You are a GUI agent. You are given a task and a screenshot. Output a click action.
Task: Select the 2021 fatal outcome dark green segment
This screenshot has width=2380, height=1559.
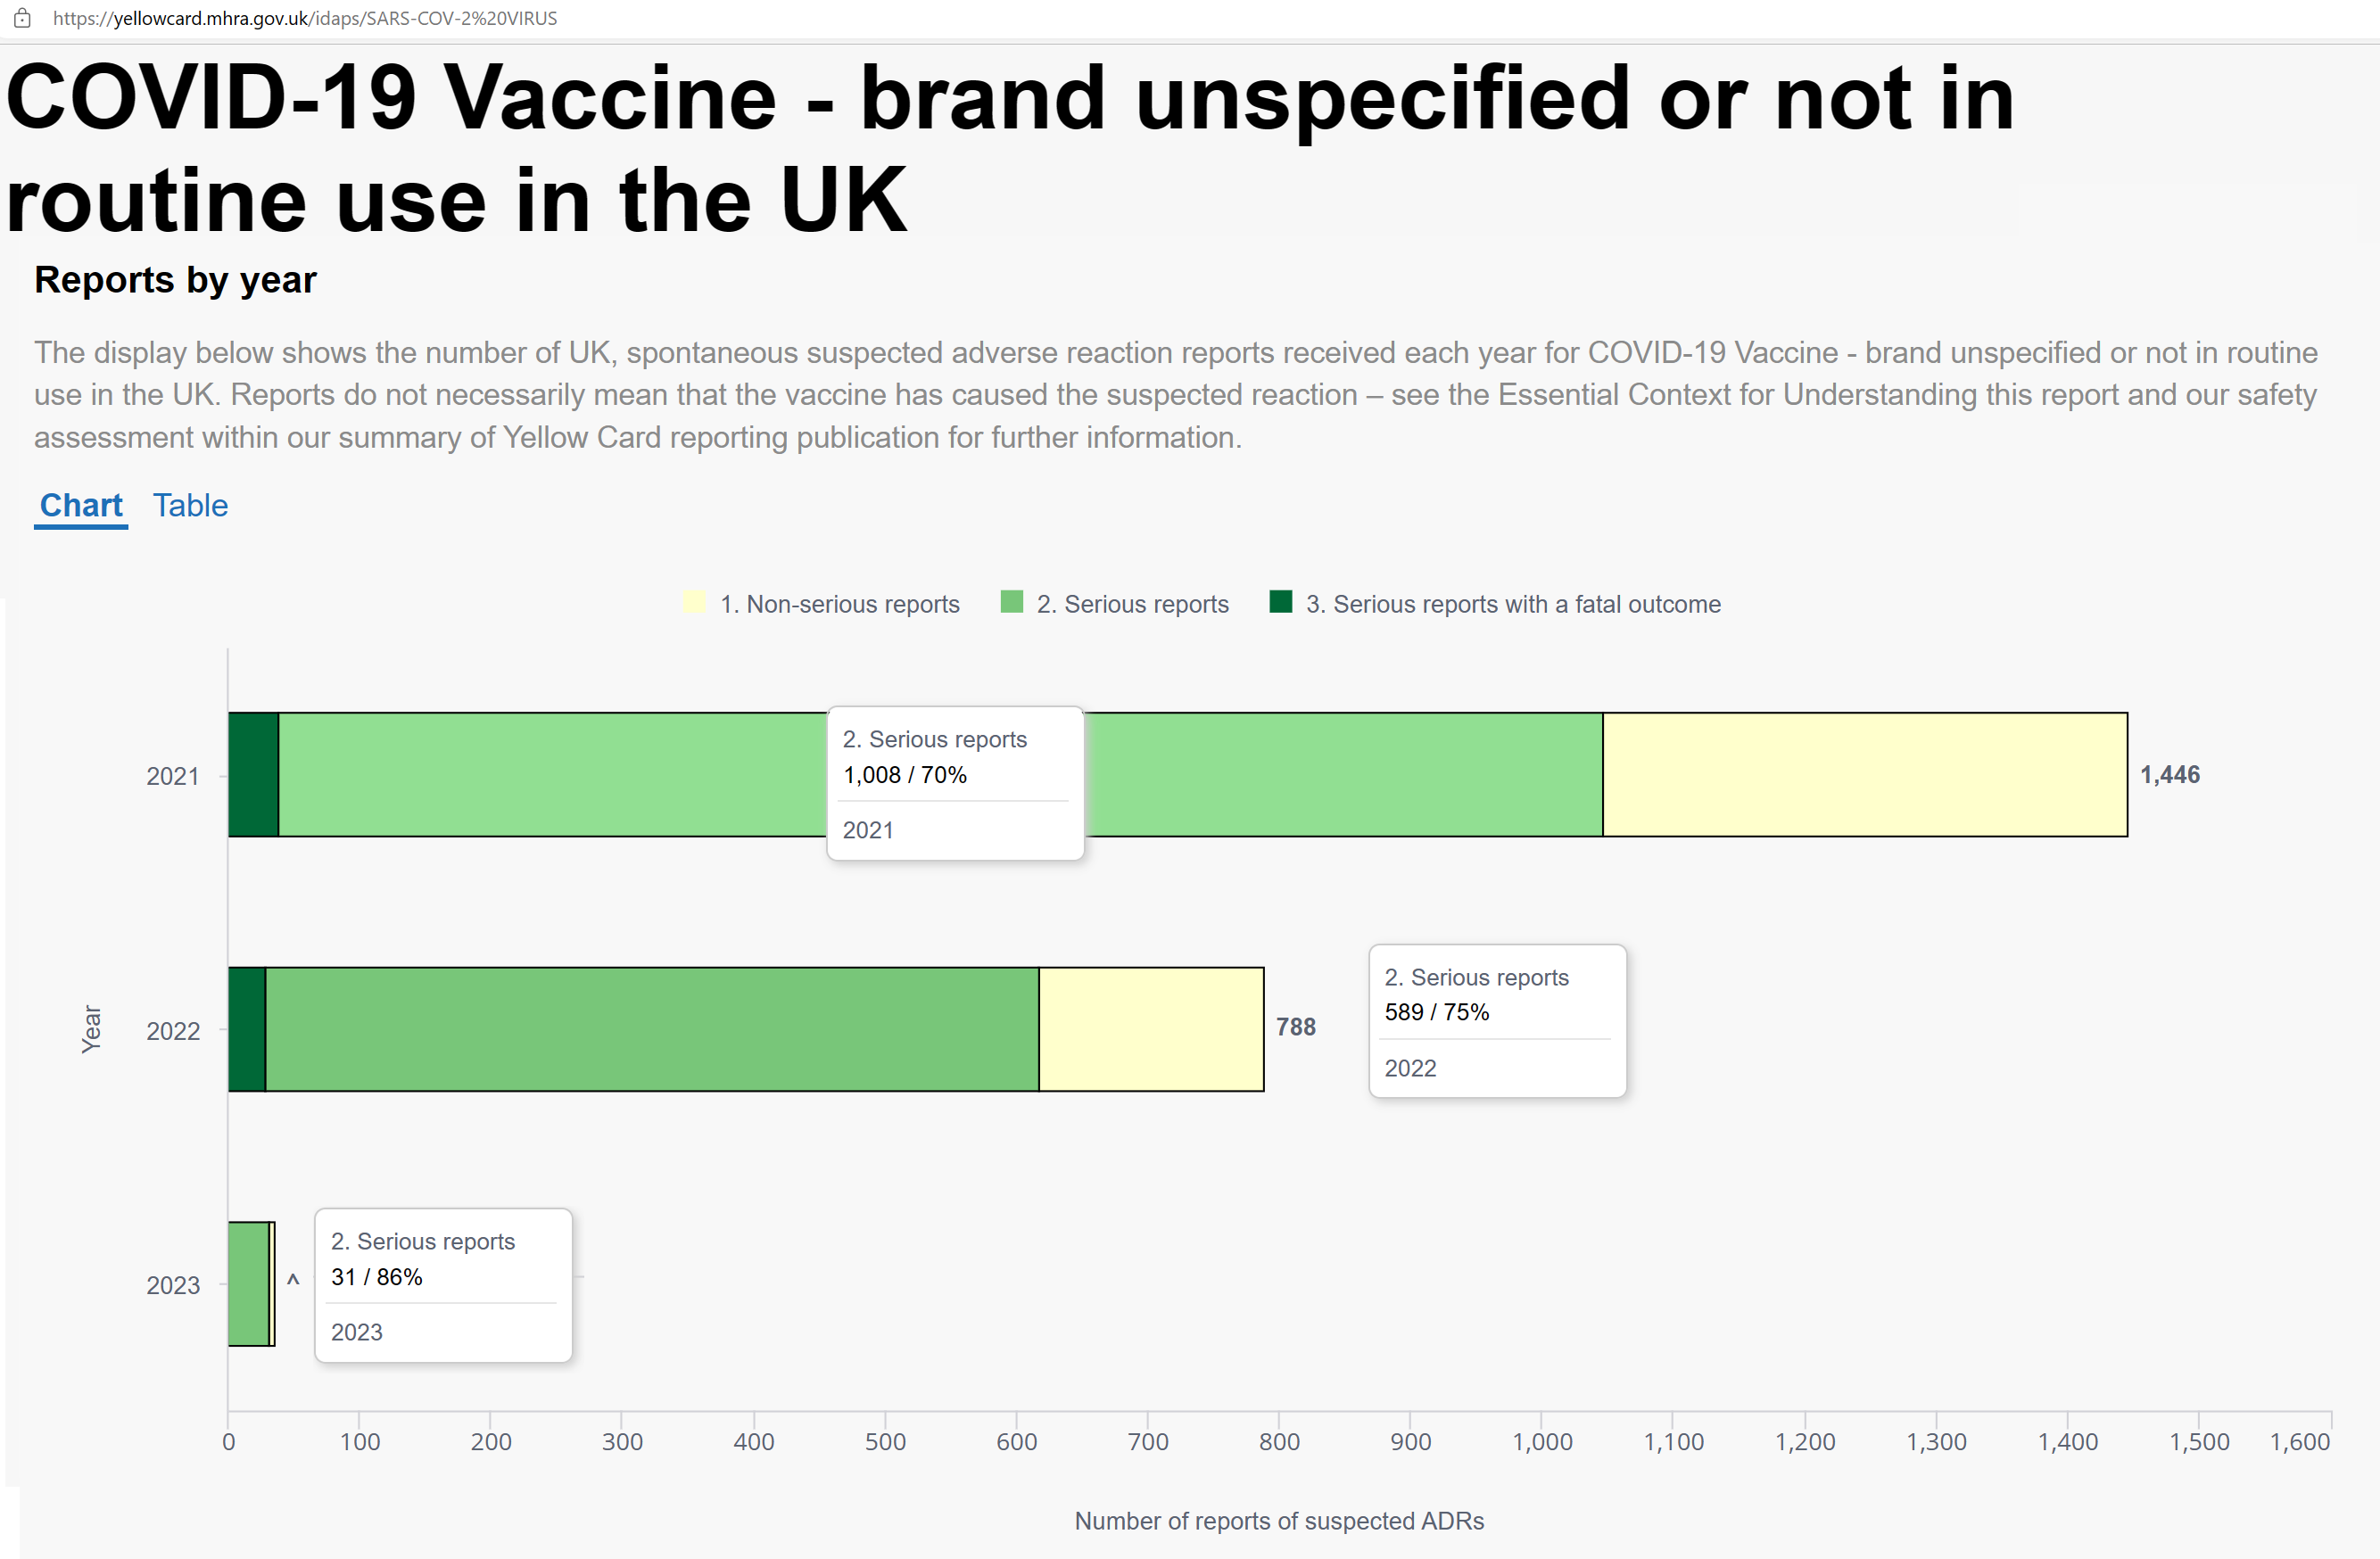coord(253,774)
